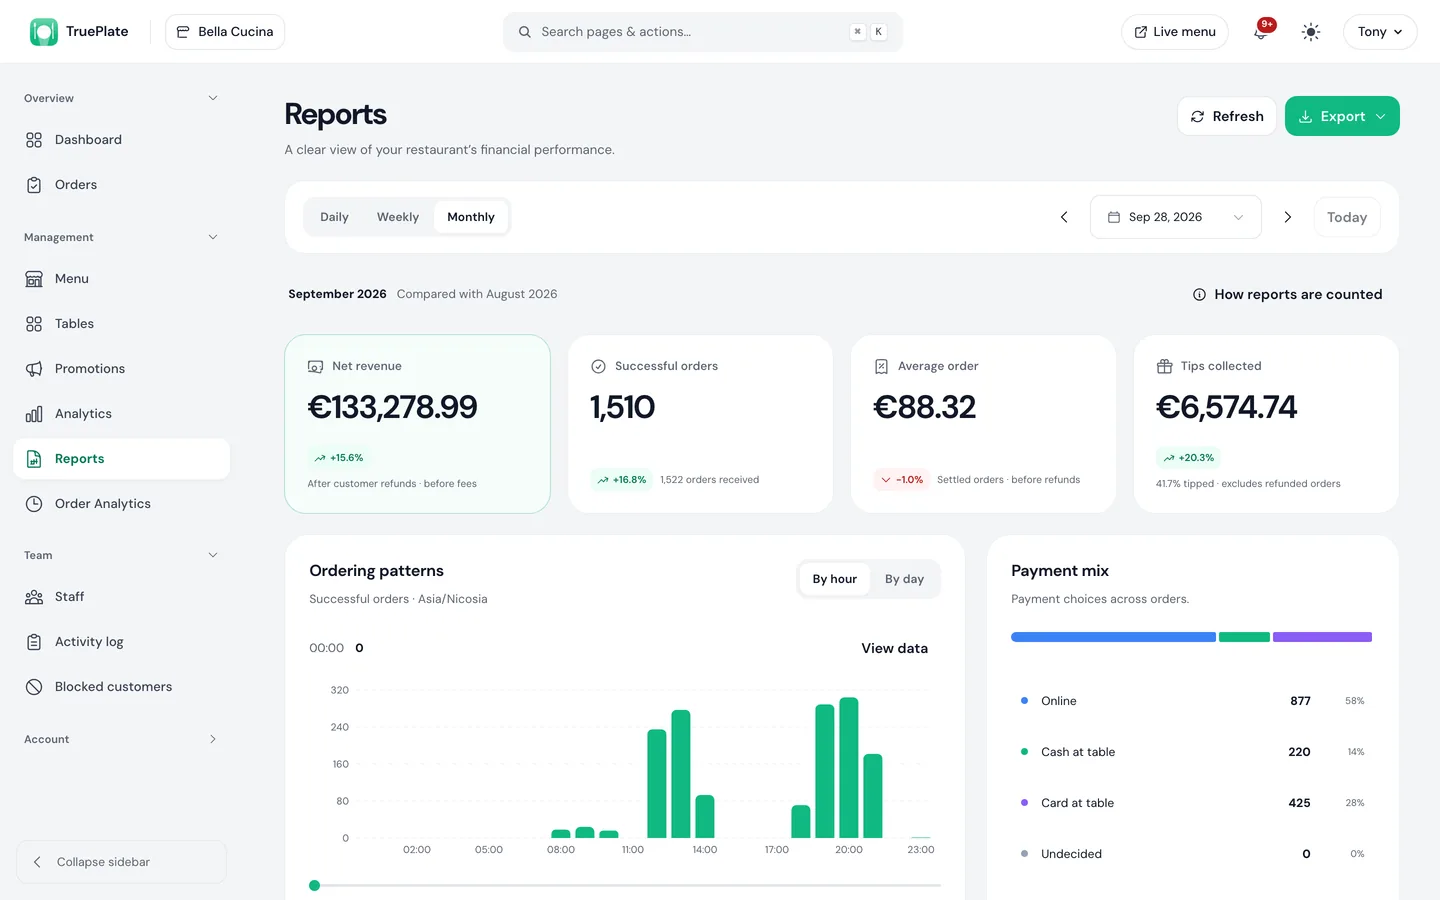
Task: Click View data link
Action: click(895, 648)
